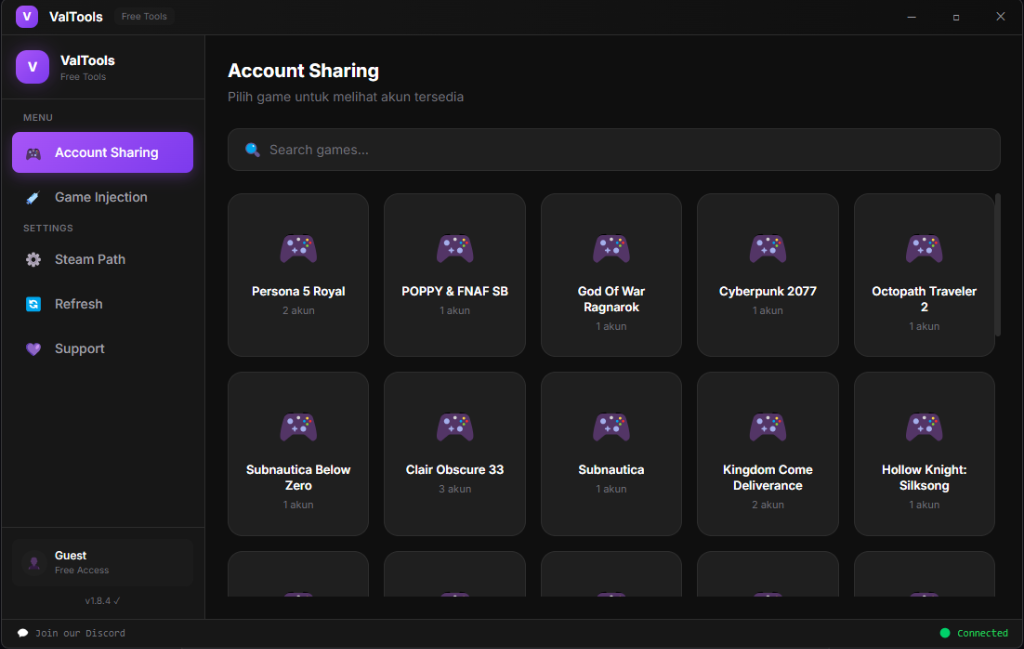Click the Free Tools badge in title bar
This screenshot has width=1024, height=649.
[143, 16]
